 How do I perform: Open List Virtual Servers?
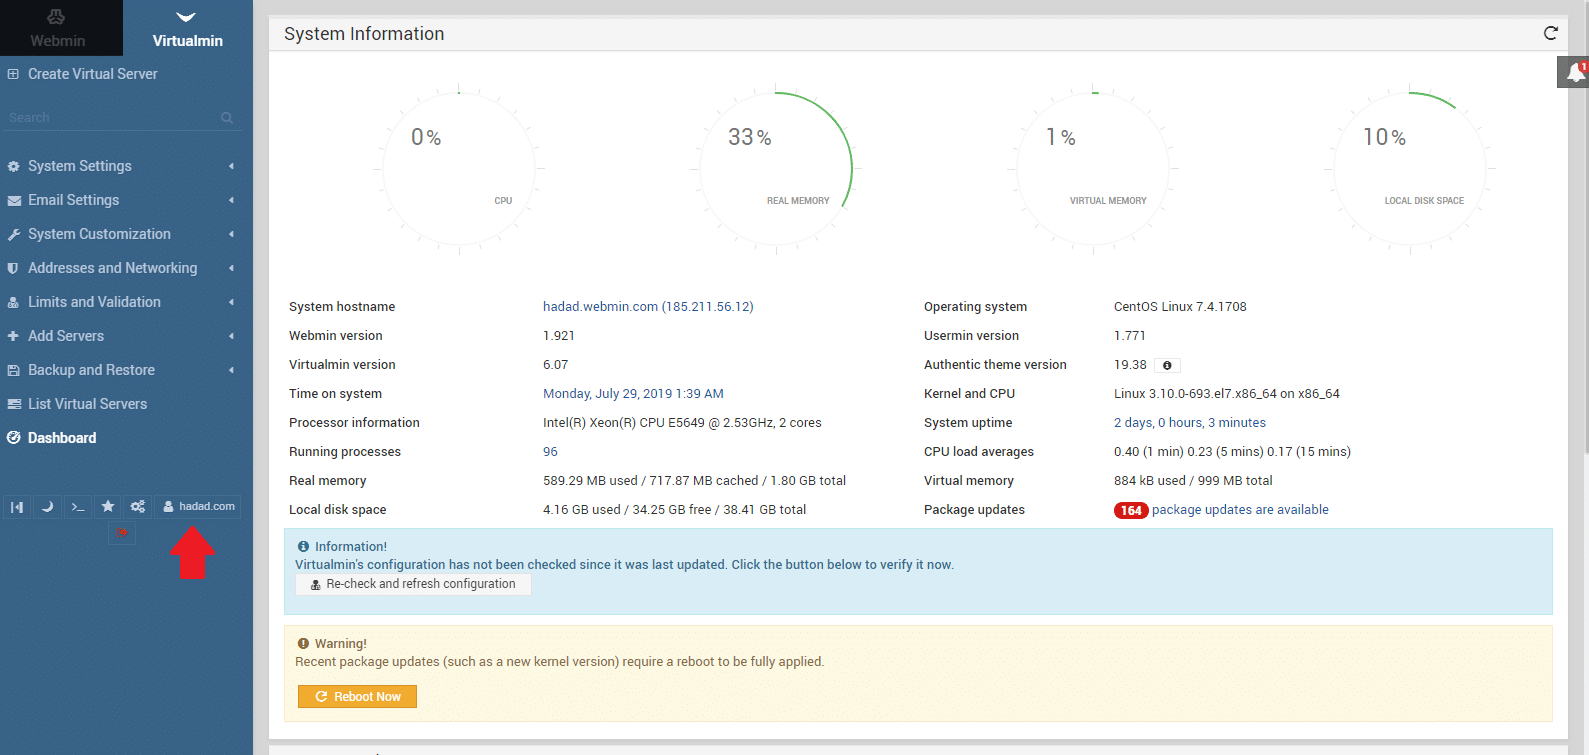pos(87,404)
